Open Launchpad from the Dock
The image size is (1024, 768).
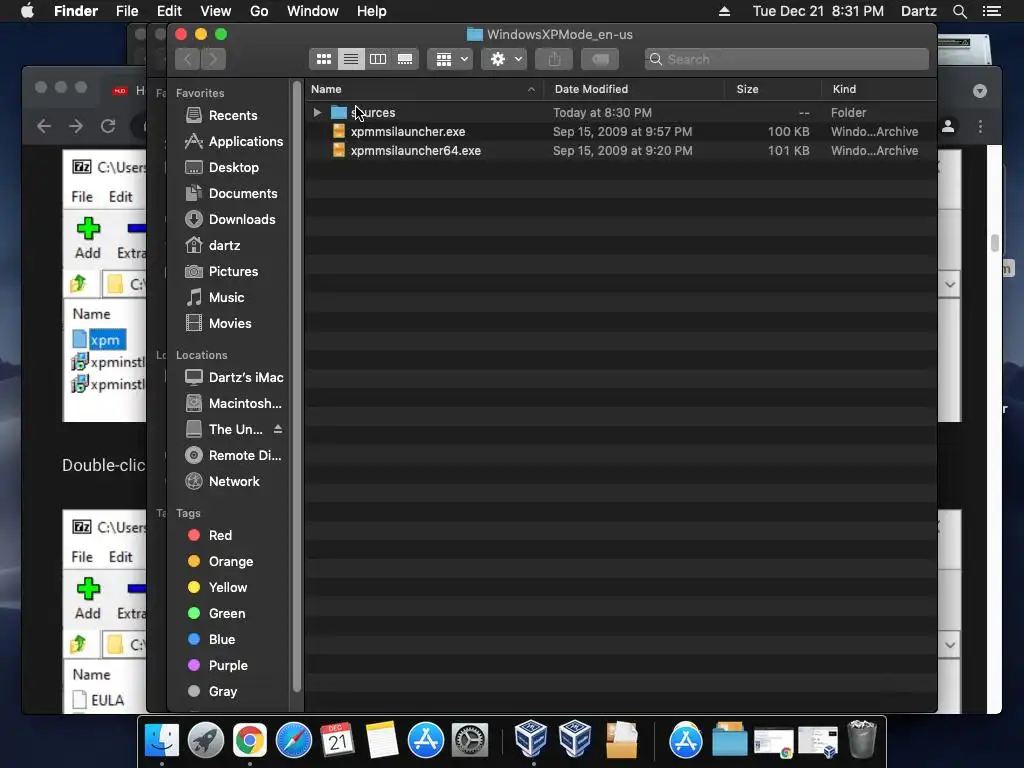click(206, 741)
